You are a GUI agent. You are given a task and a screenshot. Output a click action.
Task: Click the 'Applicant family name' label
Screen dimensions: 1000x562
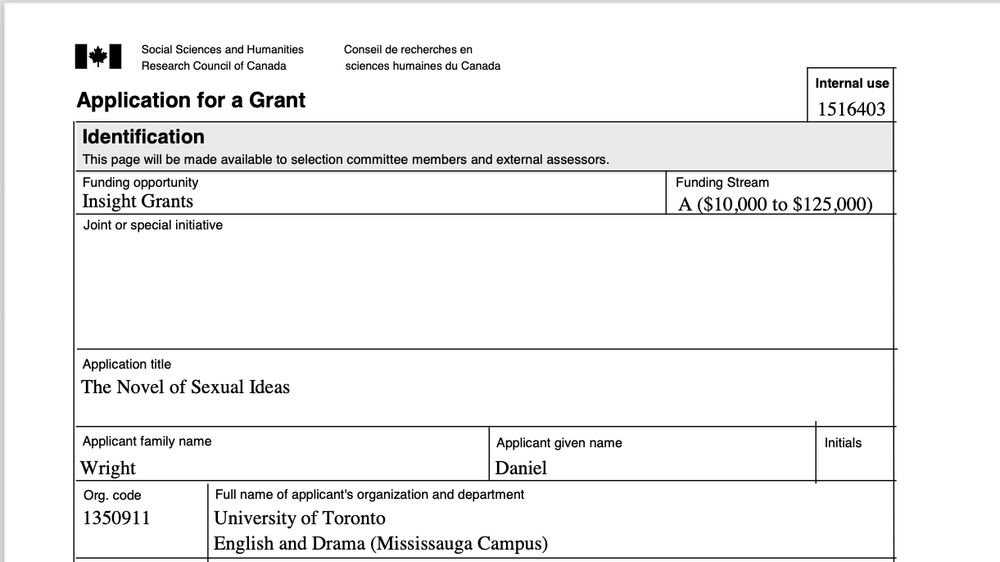pyautogui.click(x=147, y=441)
